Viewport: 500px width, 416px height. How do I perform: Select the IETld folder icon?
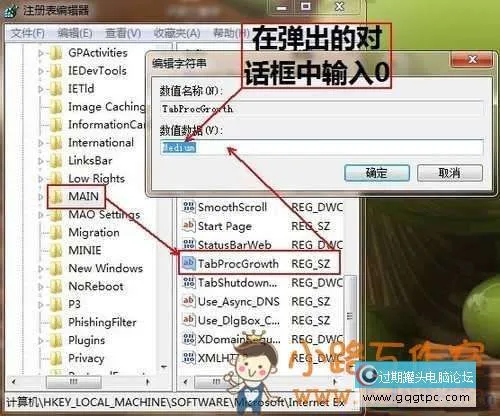56,89
